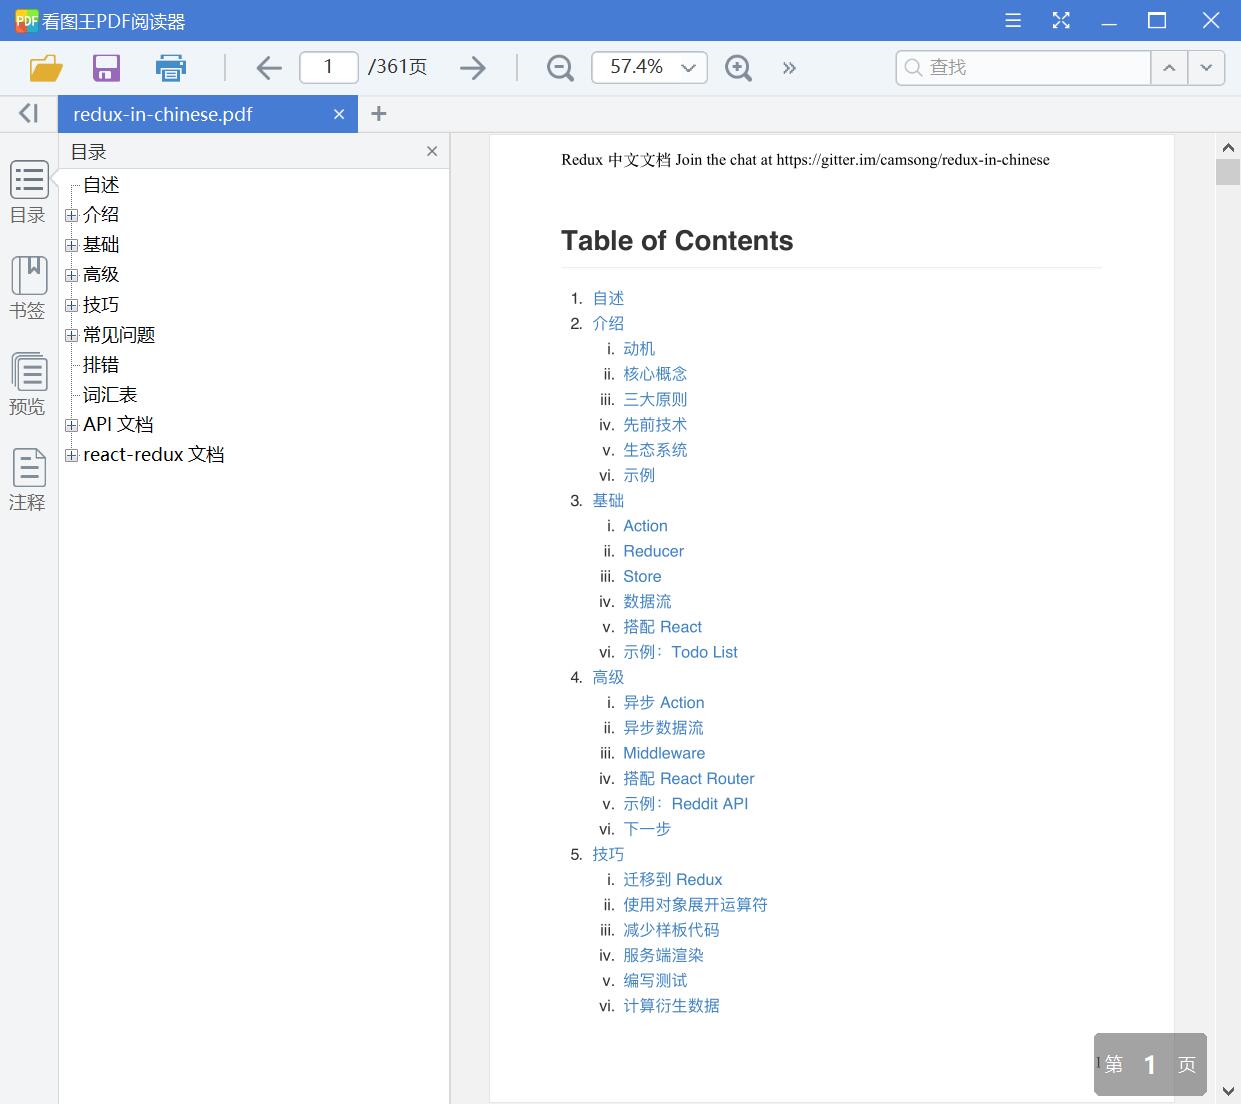Add a new tab with plus button
Screen dimensions: 1241x1104
point(378,114)
